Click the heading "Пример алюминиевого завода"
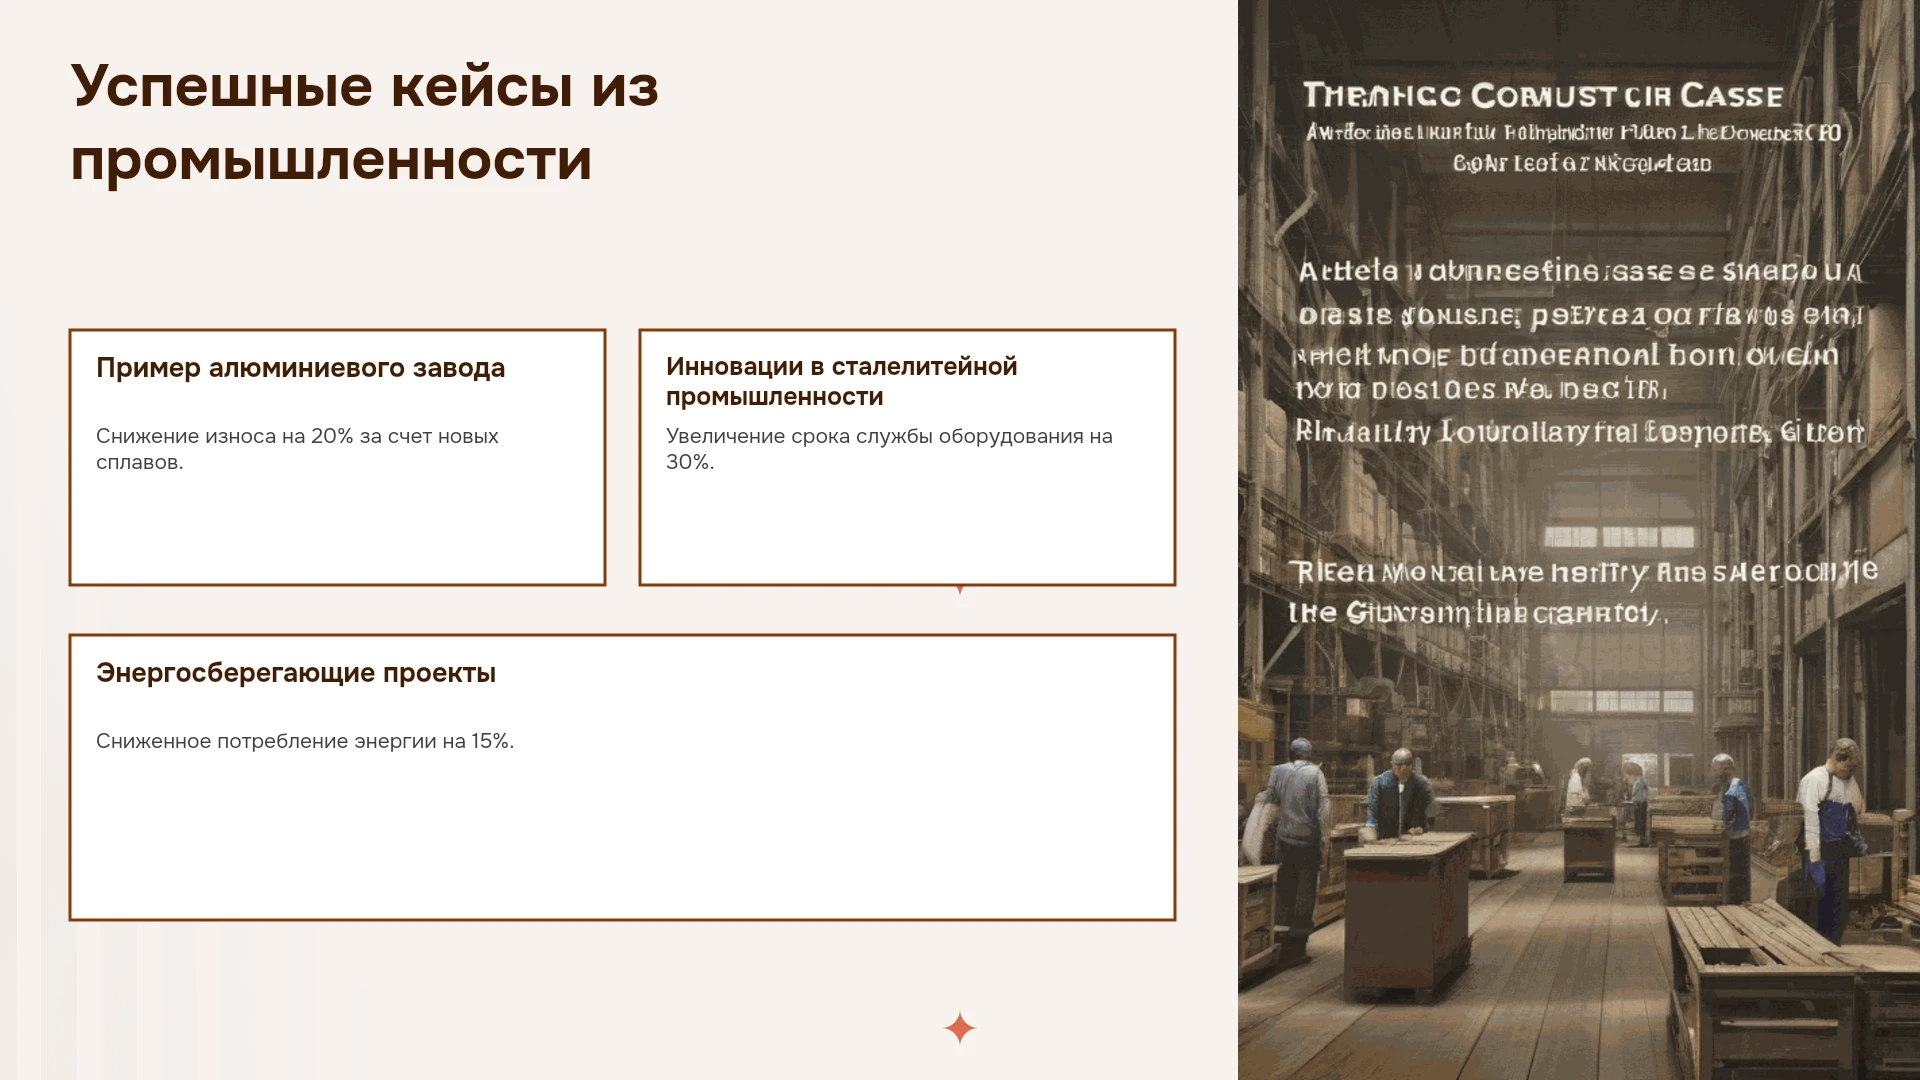Viewport: 1920px width, 1080px height. click(x=300, y=368)
